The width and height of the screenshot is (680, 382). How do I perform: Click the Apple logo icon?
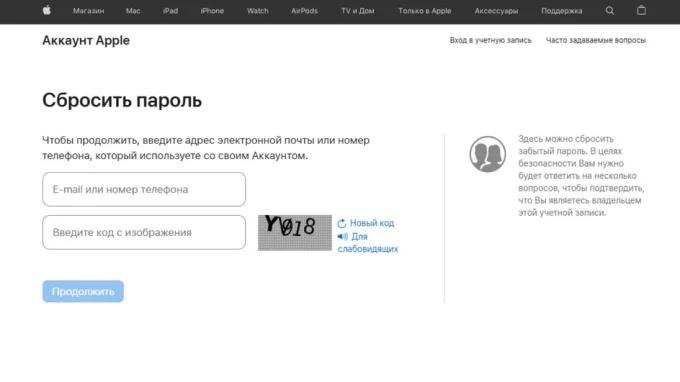pos(47,10)
